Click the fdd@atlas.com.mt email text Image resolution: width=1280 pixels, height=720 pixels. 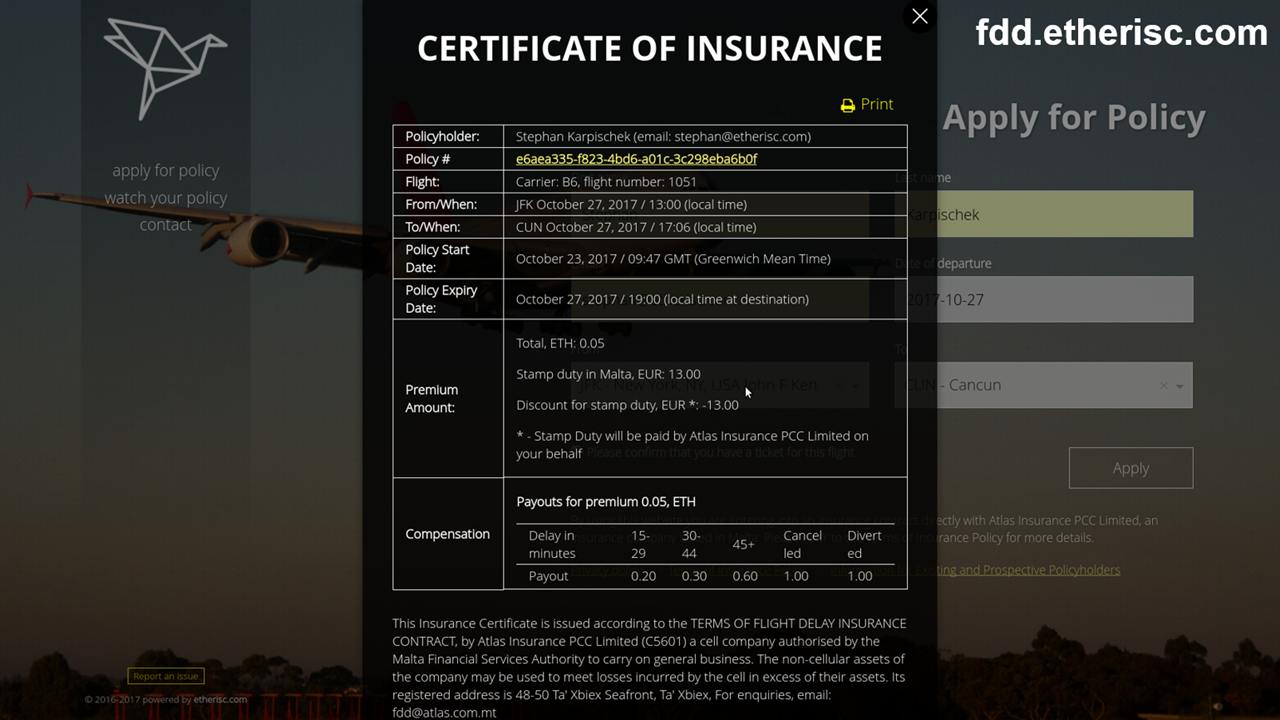click(x=444, y=713)
